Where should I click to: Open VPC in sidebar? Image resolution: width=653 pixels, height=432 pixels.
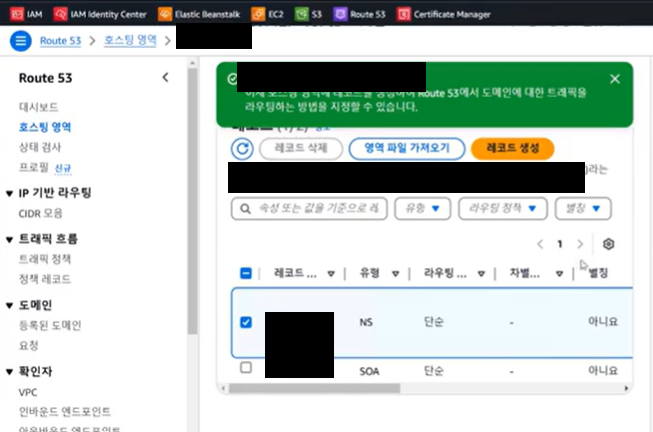pyautogui.click(x=28, y=392)
